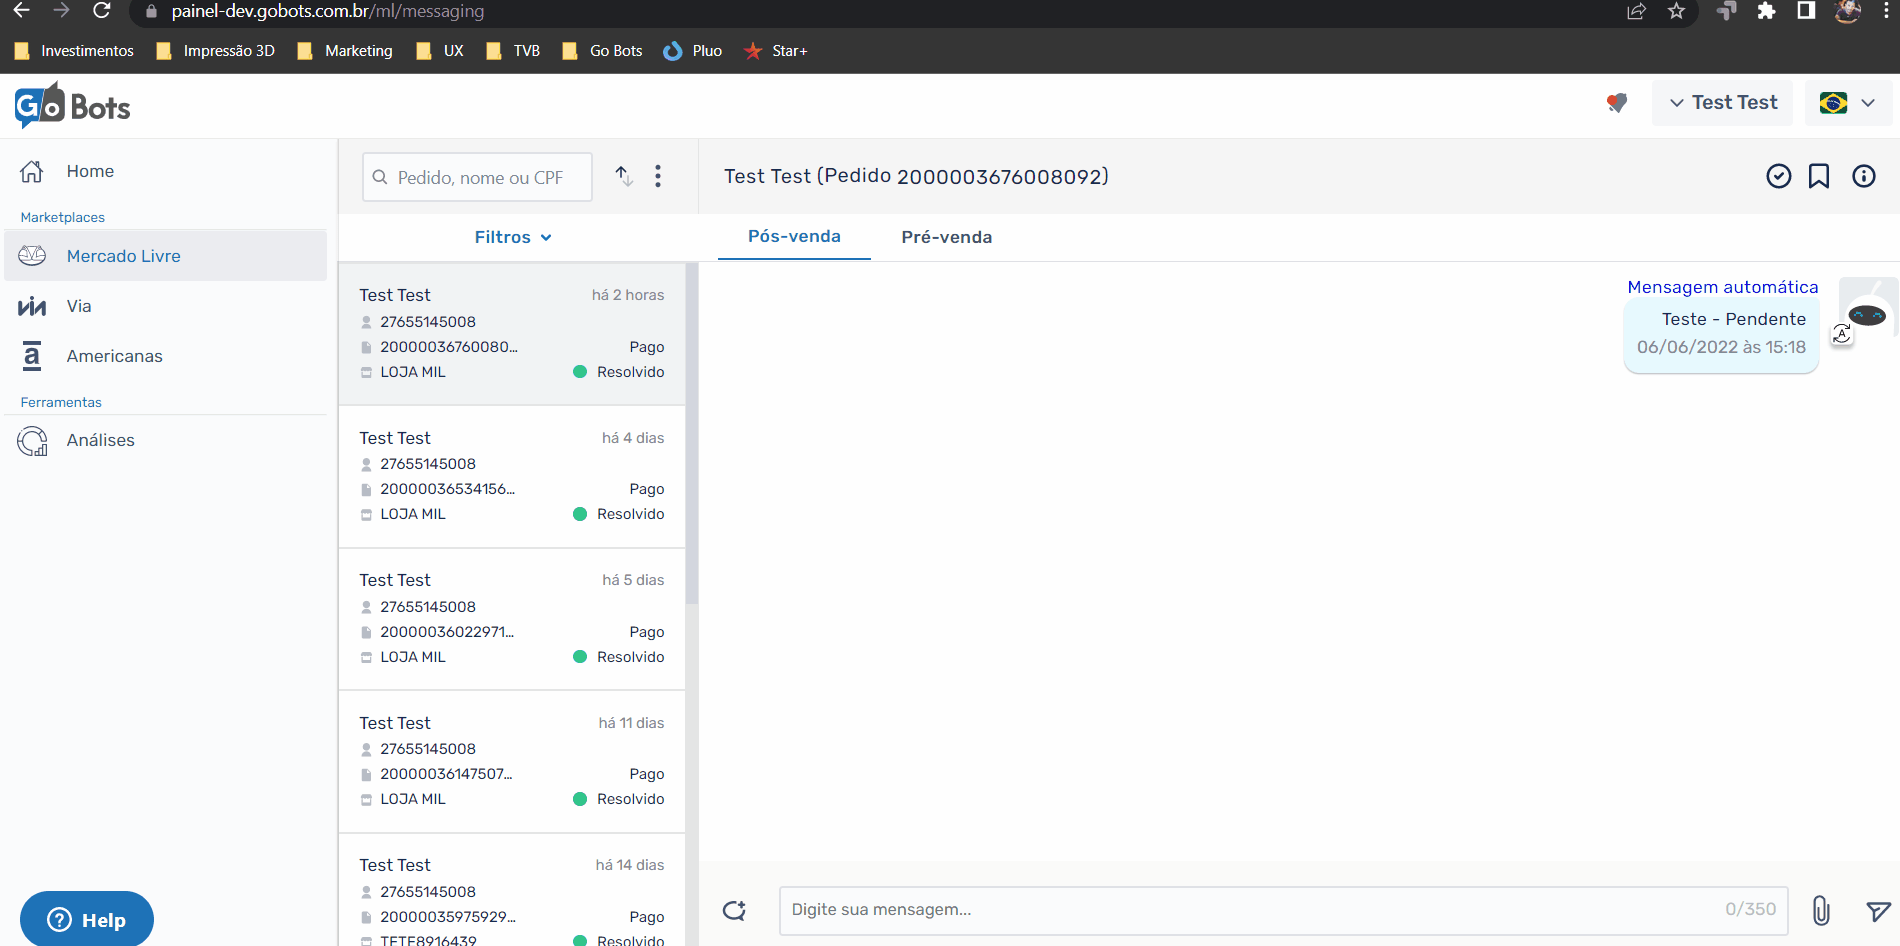
Task: Open quick replies icon beside message box
Action: pyautogui.click(x=735, y=910)
